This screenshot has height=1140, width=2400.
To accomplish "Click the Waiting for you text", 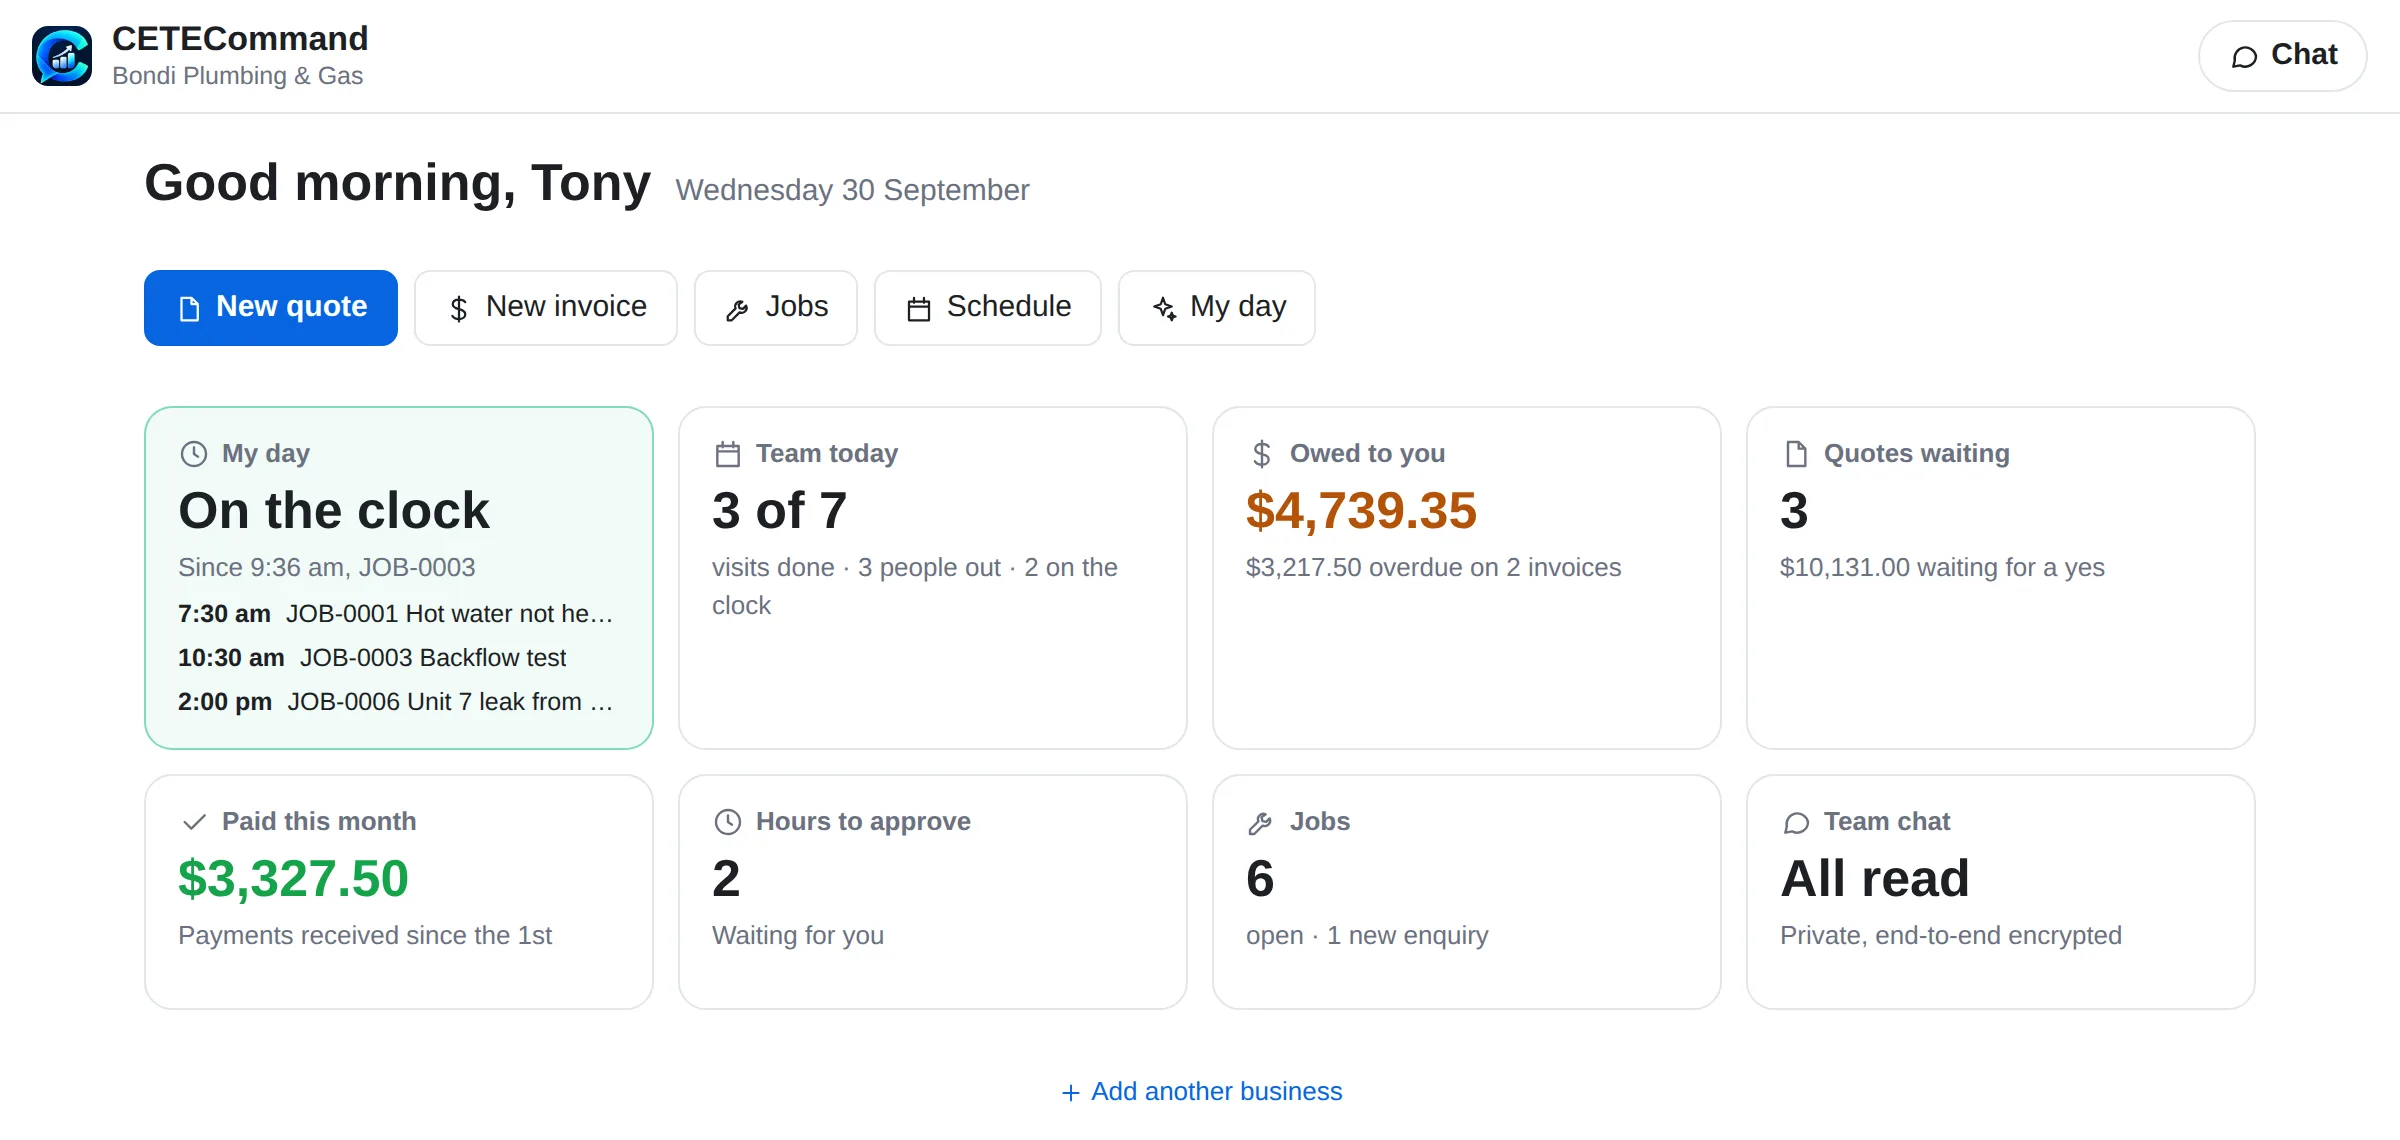I will [x=798, y=935].
